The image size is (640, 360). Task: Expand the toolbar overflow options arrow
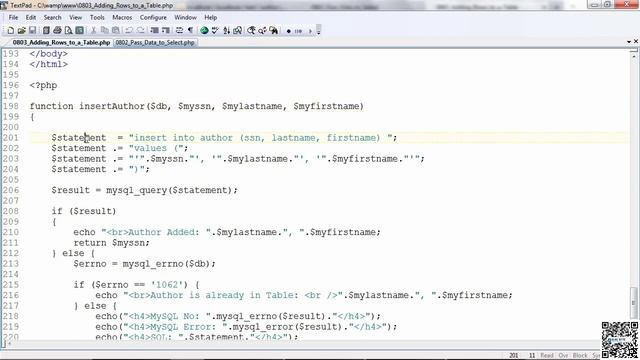[318, 31]
